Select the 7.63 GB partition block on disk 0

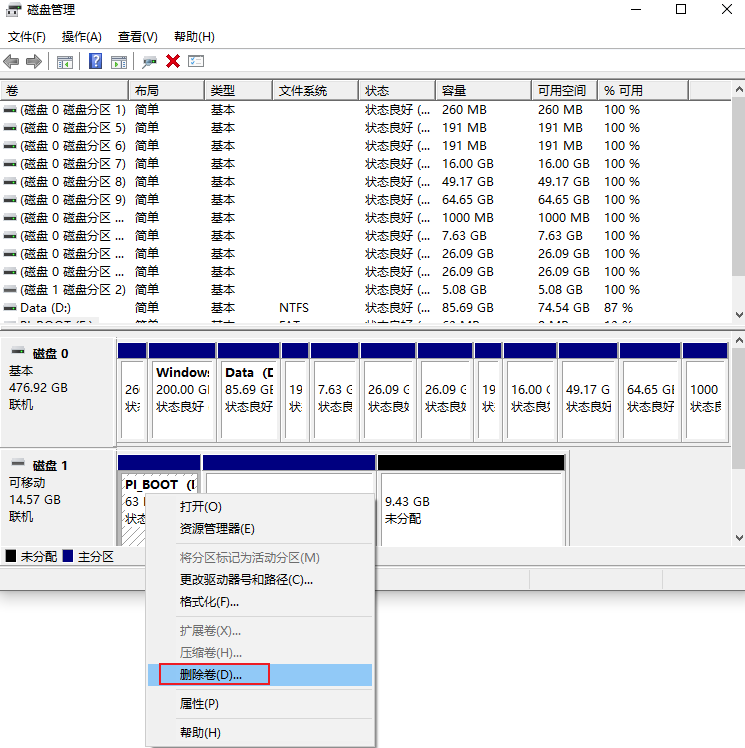coord(334,392)
